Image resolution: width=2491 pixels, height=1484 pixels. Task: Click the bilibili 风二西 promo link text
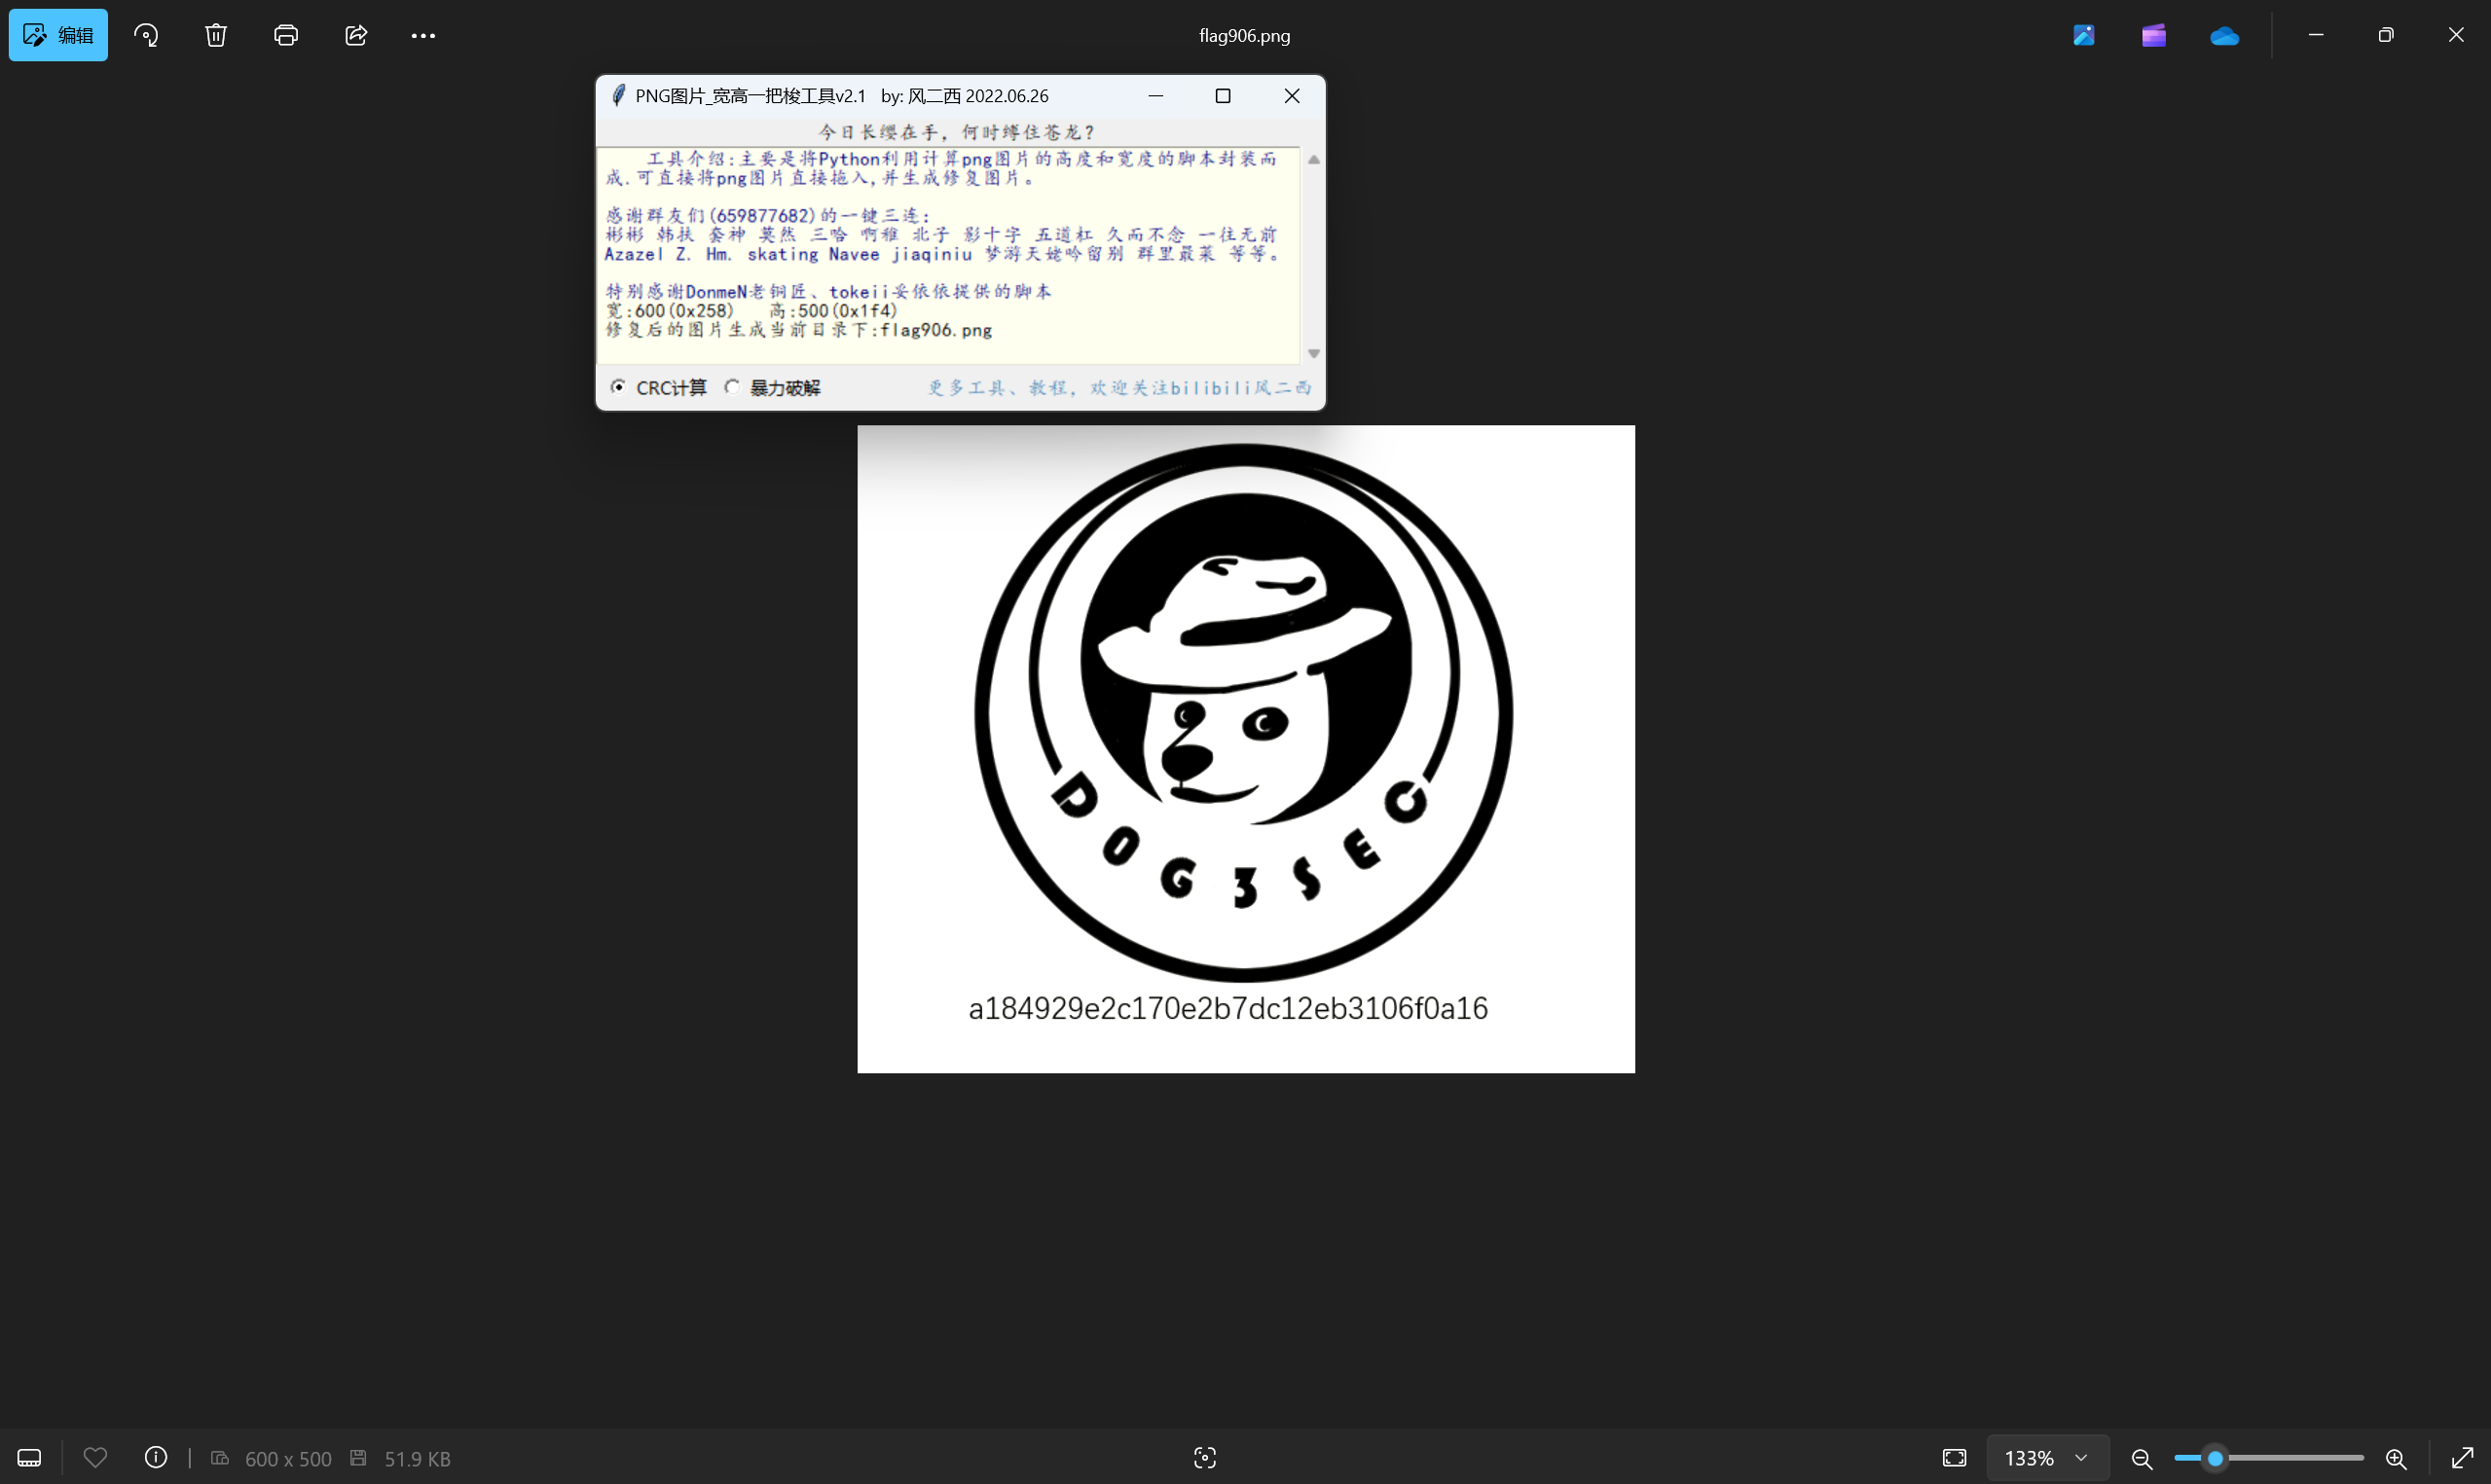[x=1119, y=388]
